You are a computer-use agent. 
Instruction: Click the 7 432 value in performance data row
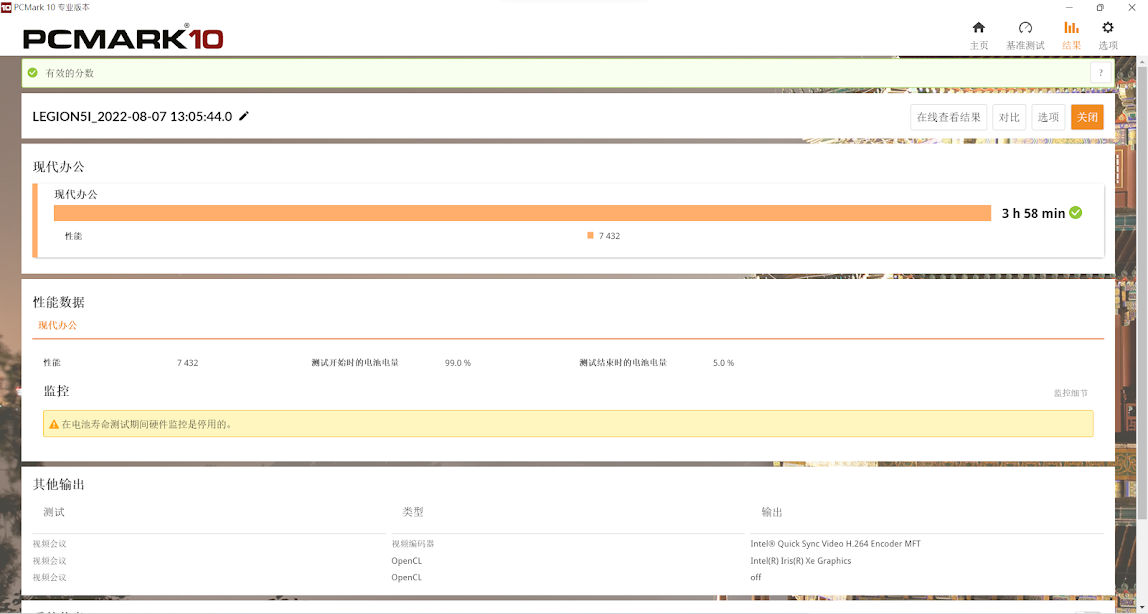(187, 362)
